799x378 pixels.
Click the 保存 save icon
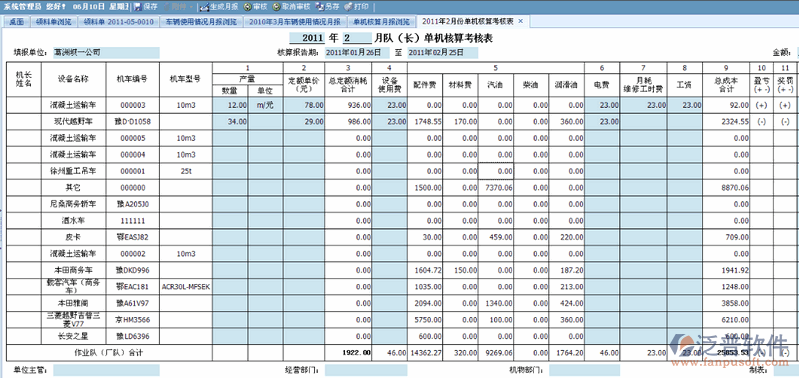coord(137,7)
